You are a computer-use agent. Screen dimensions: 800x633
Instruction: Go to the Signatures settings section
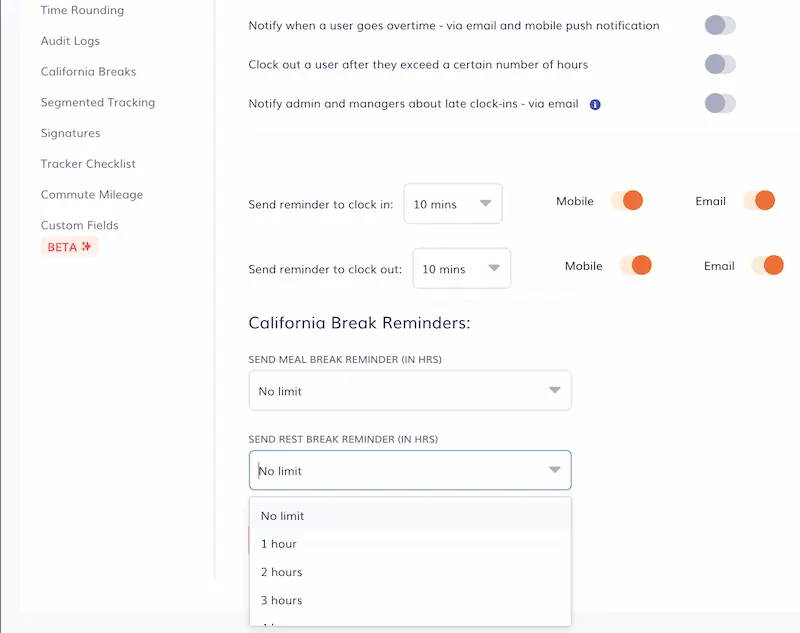point(70,133)
